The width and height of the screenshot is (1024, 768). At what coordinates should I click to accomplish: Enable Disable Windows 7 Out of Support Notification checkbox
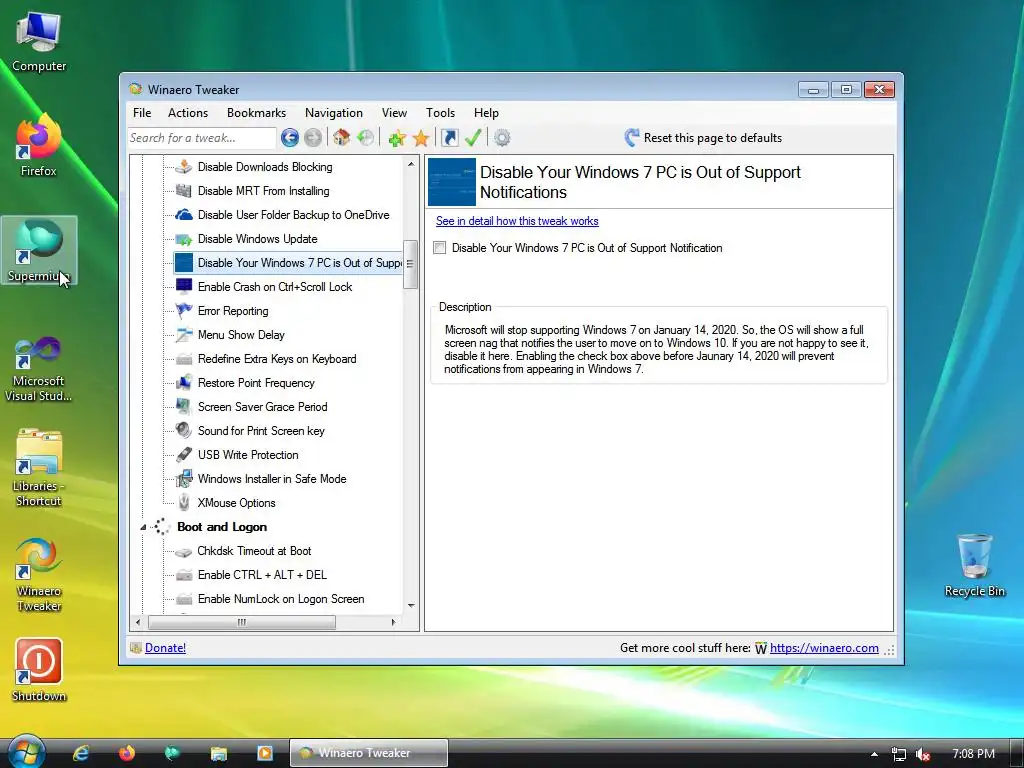[440, 248]
